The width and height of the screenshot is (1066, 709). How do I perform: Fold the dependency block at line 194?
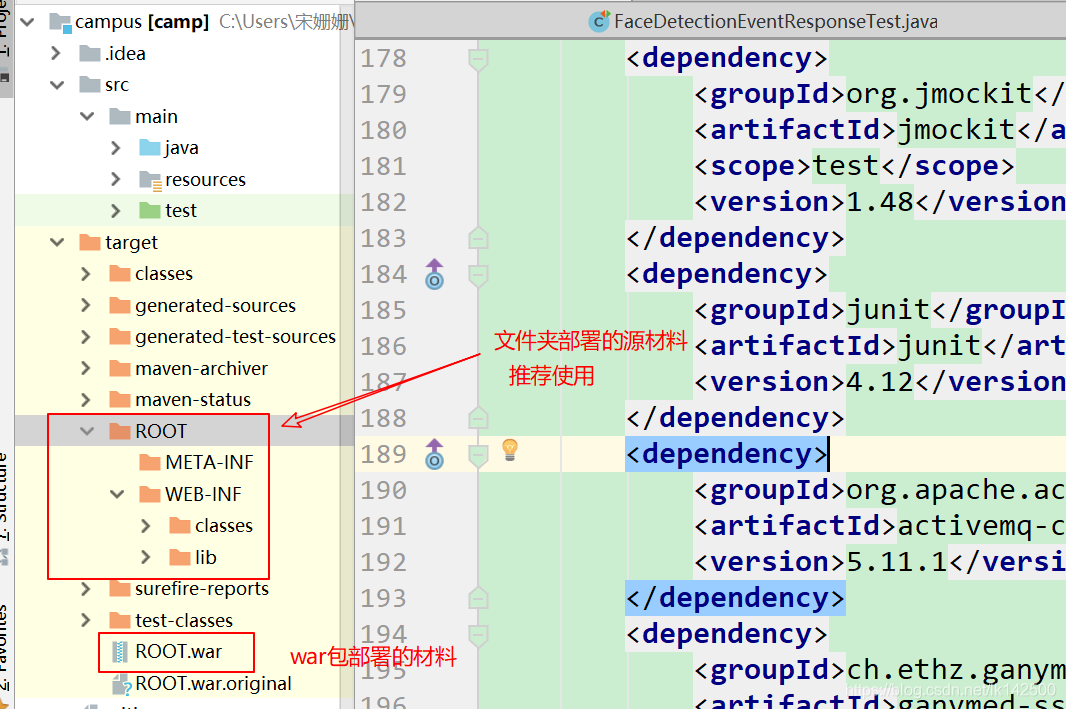click(478, 635)
